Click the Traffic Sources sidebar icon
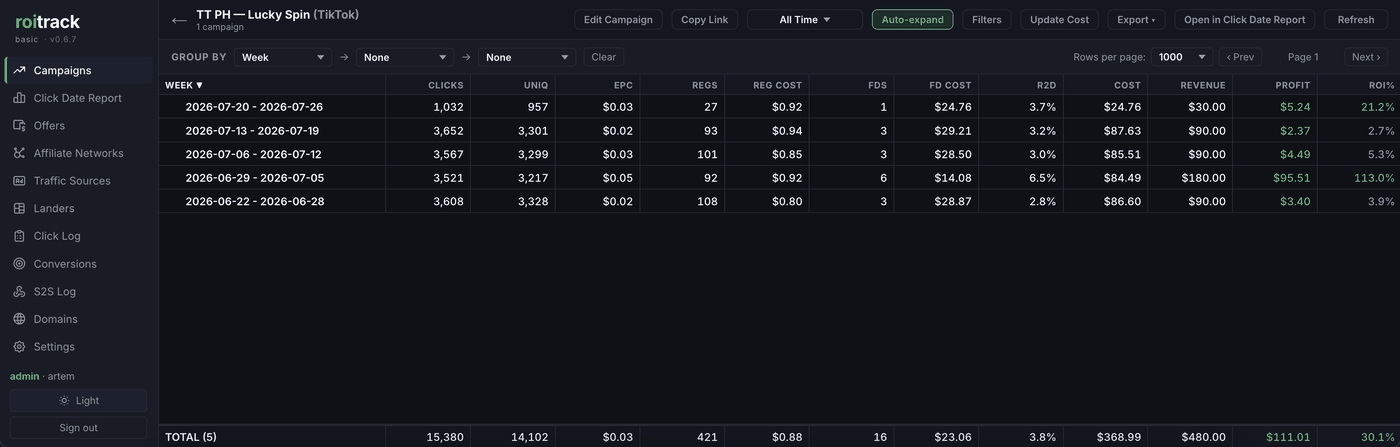This screenshot has height=447, width=1400. click(19, 181)
